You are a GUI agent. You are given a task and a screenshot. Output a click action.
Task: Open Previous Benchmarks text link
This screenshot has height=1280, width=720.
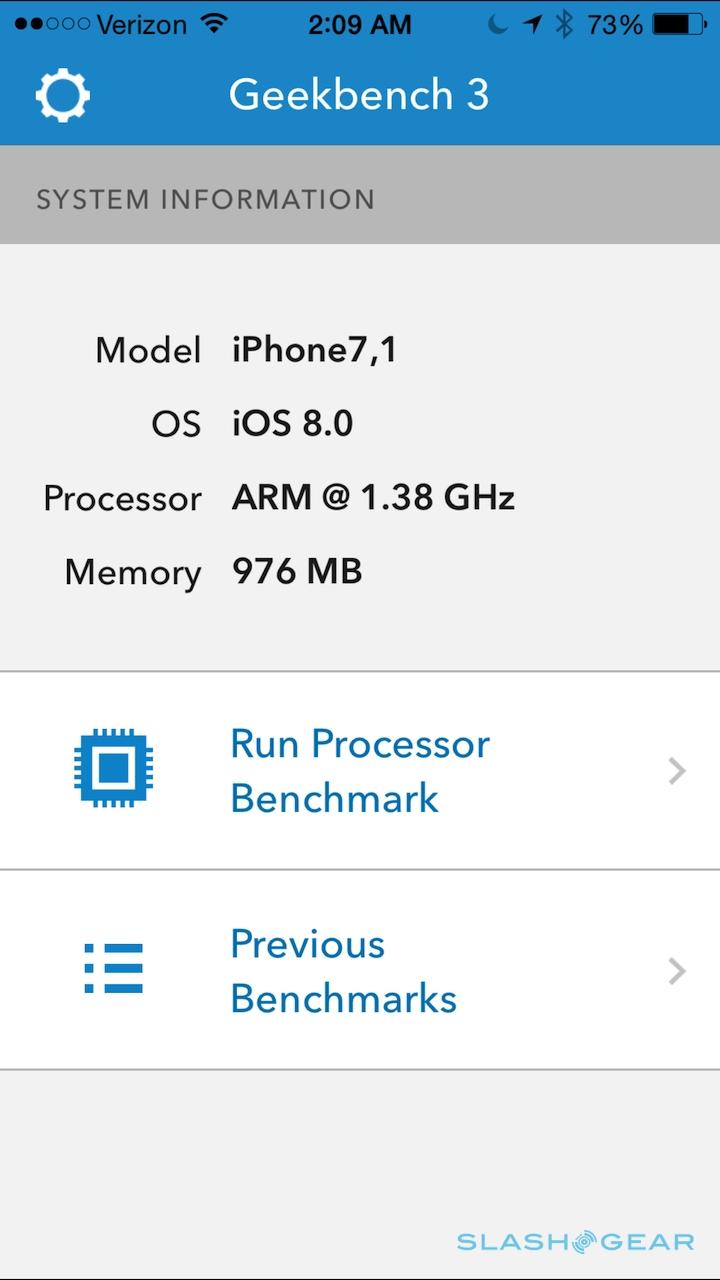pos(343,970)
